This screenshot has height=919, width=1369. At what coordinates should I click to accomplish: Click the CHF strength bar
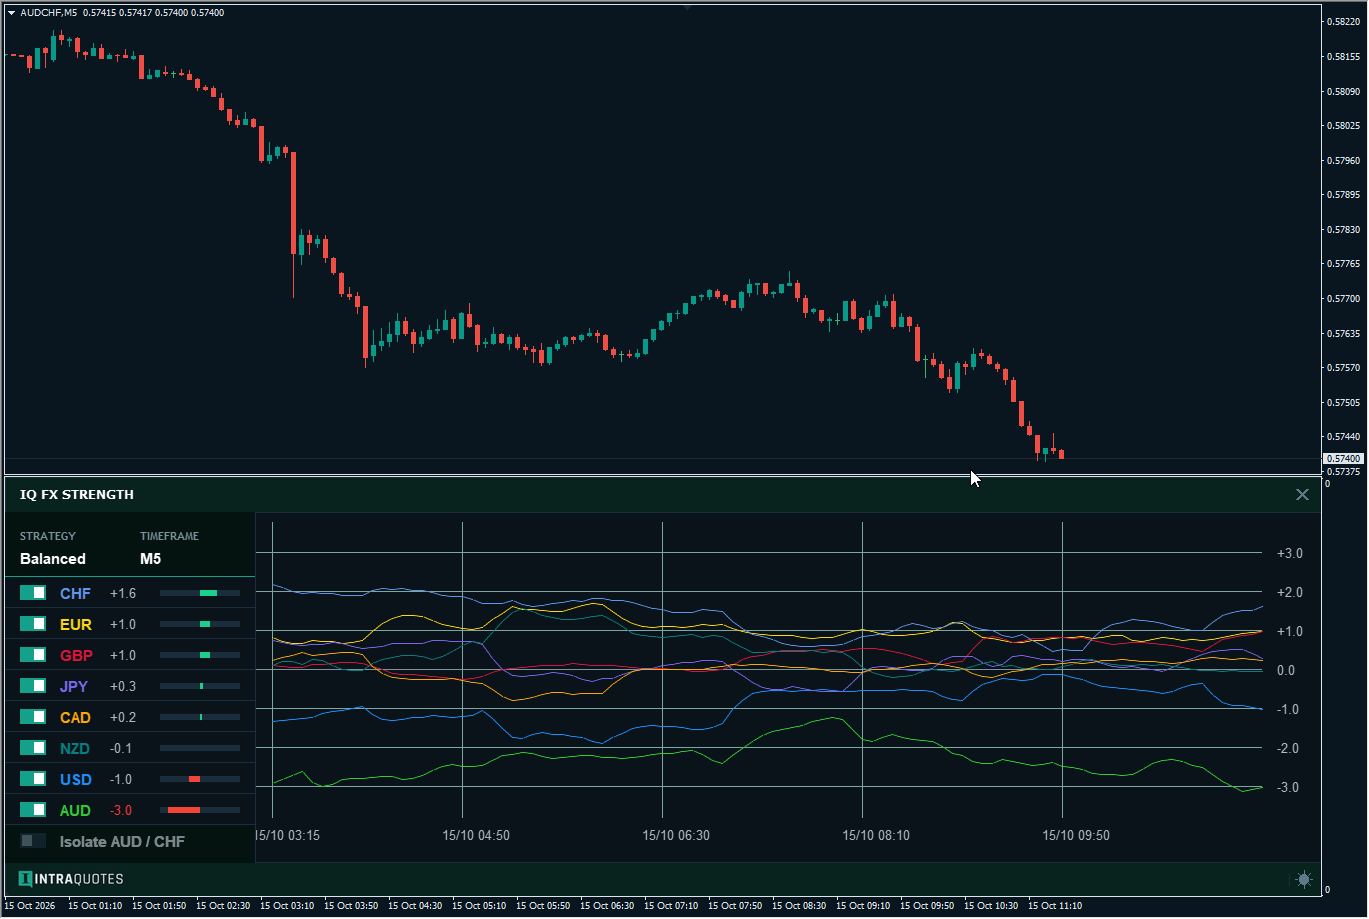(200, 593)
